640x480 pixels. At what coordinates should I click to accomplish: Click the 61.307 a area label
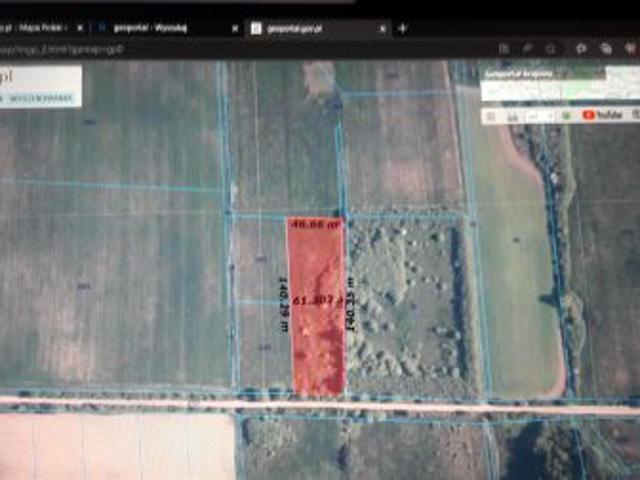[318, 300]
